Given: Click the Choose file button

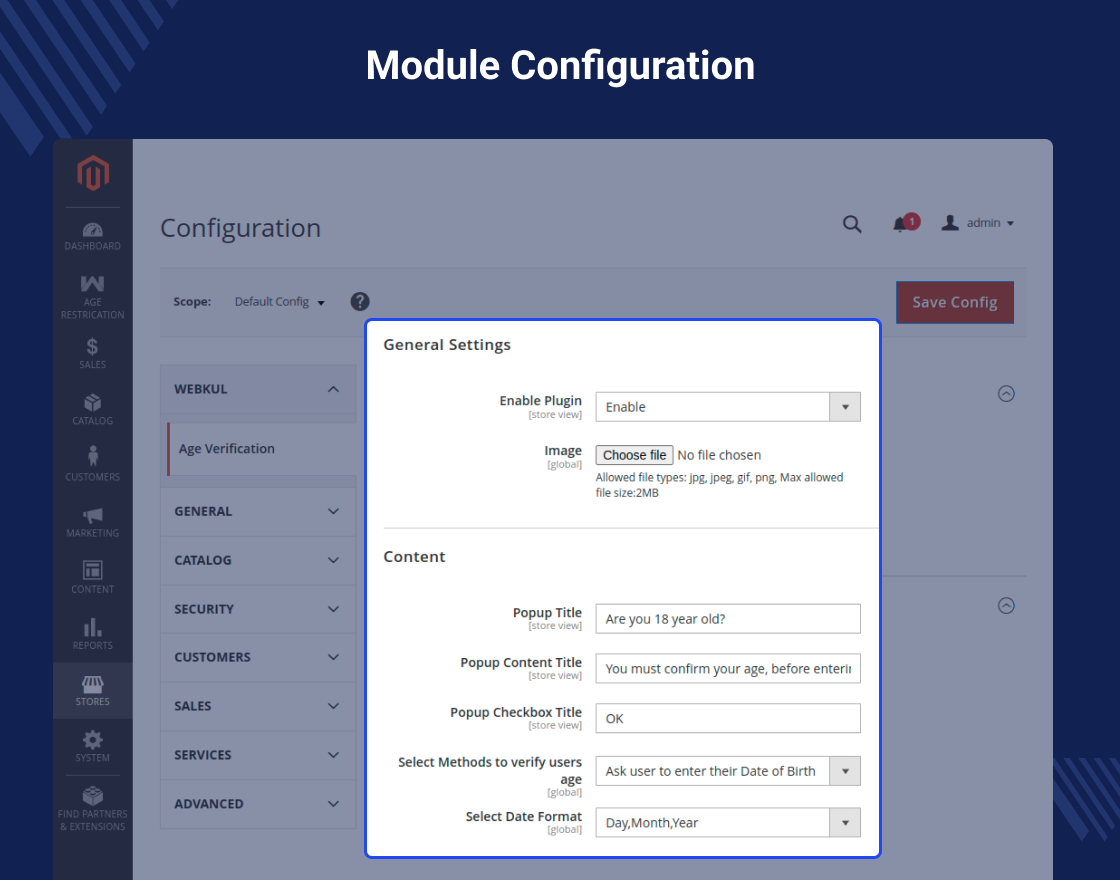Looking at the screenshot, I should point(634,455).
